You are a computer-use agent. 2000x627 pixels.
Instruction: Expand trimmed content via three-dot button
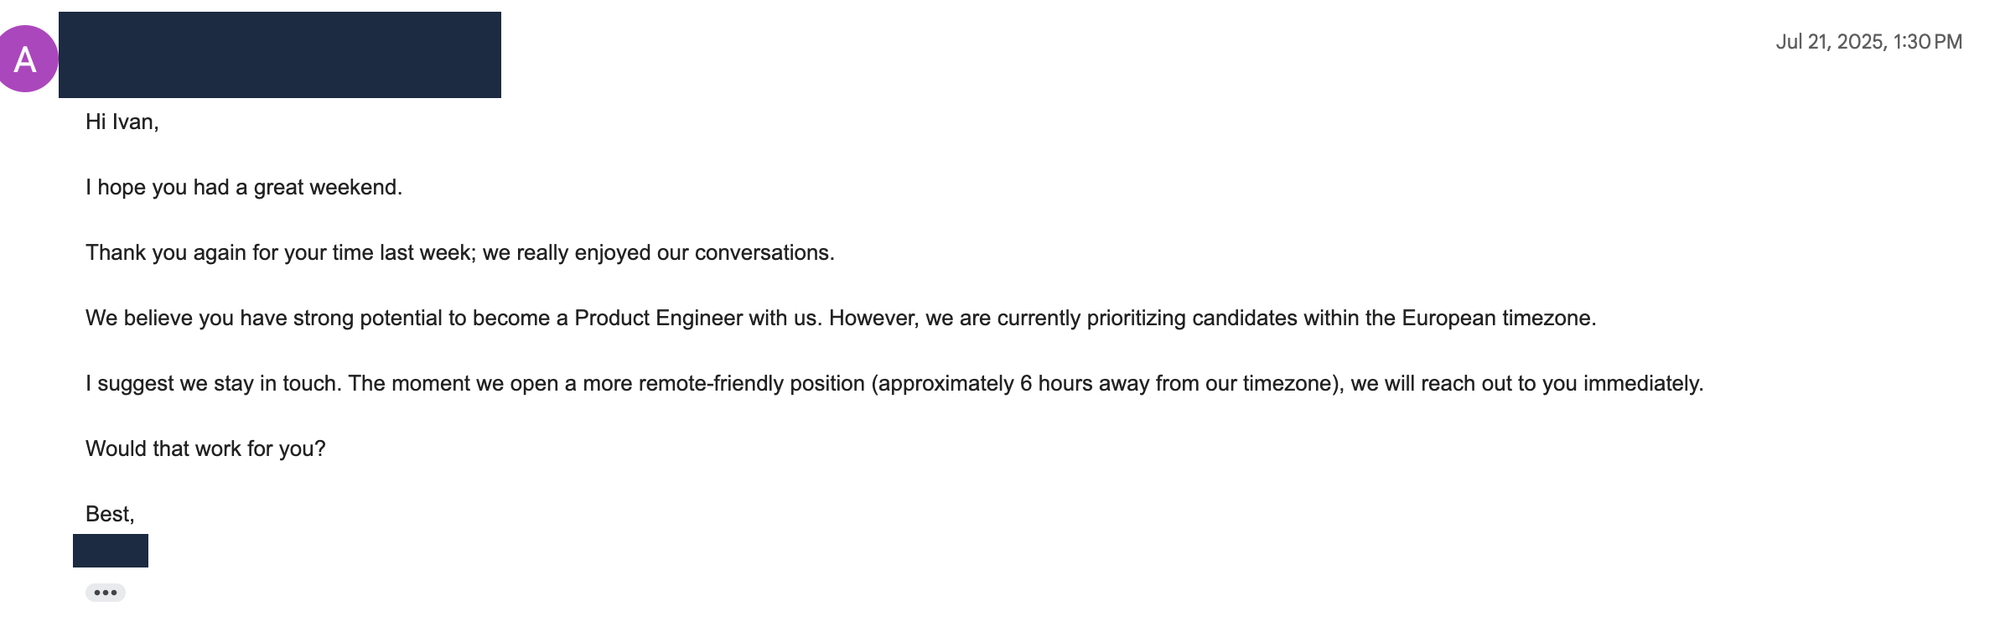coord(105,593)
